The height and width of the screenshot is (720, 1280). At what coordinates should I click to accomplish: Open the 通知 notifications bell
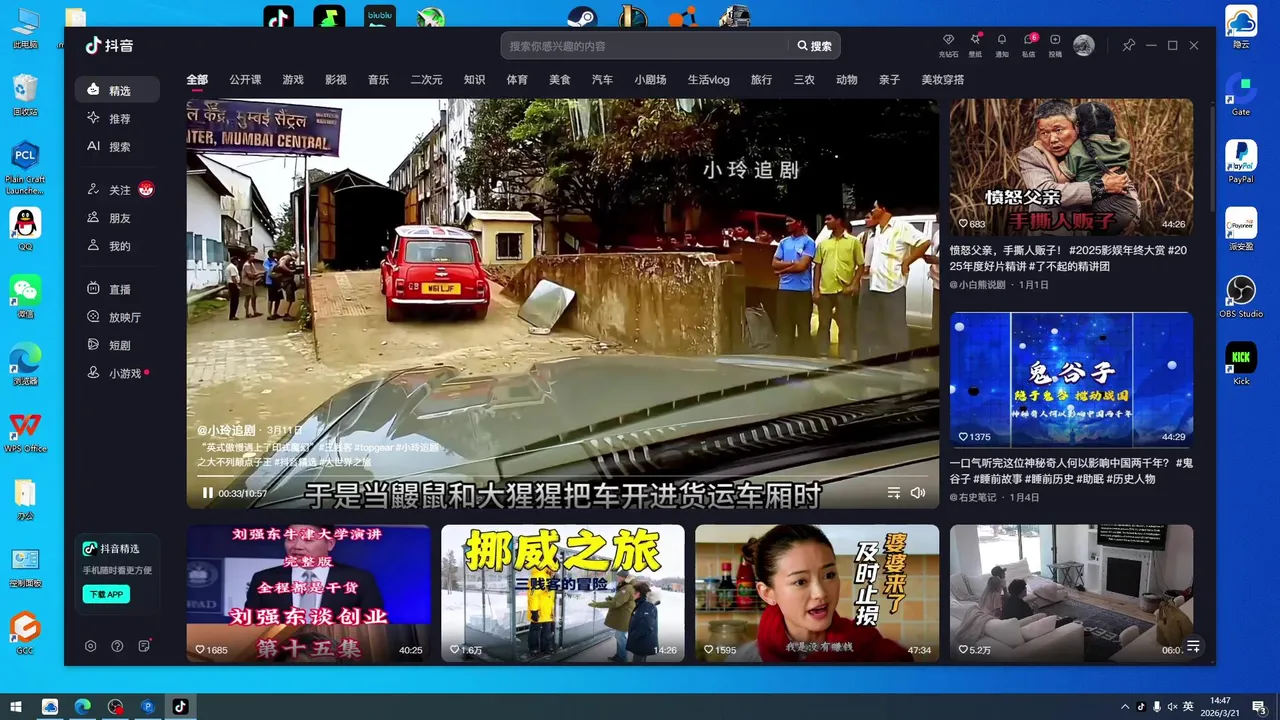point(1002,45)
